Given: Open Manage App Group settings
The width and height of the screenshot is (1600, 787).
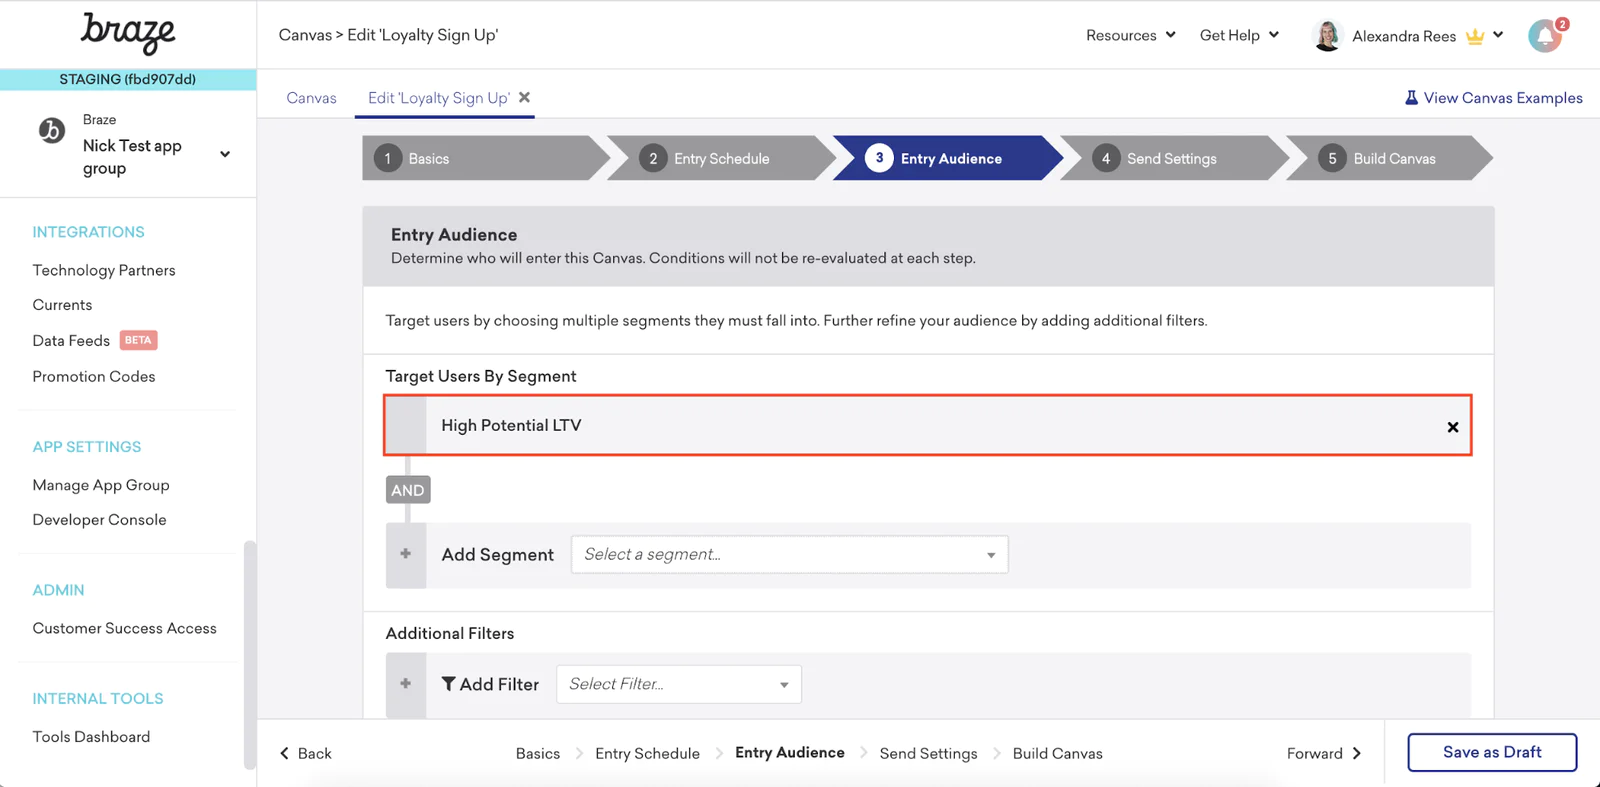Looking at the screenshot, I should coord(101,485).
